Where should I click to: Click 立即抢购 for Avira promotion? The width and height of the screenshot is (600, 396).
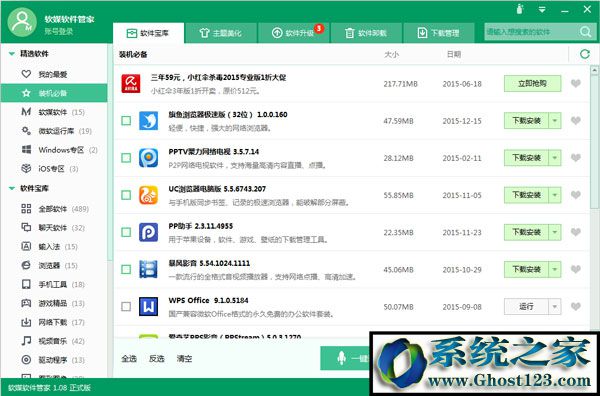(532, 83)
